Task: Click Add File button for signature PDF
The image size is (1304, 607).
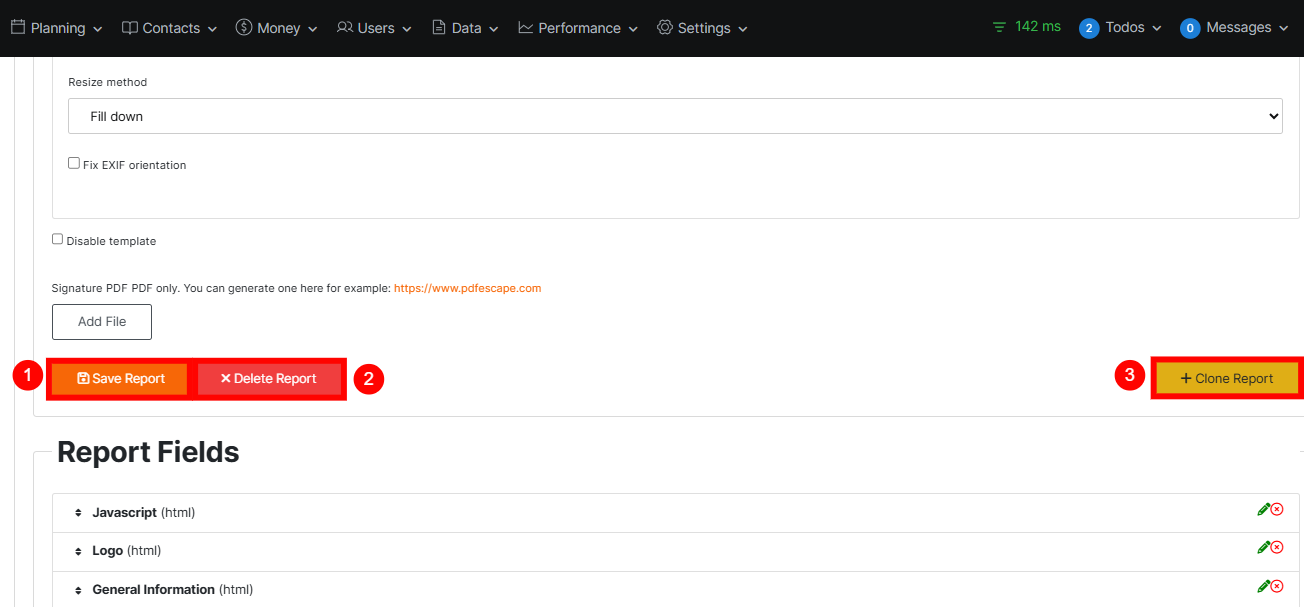Action: coord(102,322)
